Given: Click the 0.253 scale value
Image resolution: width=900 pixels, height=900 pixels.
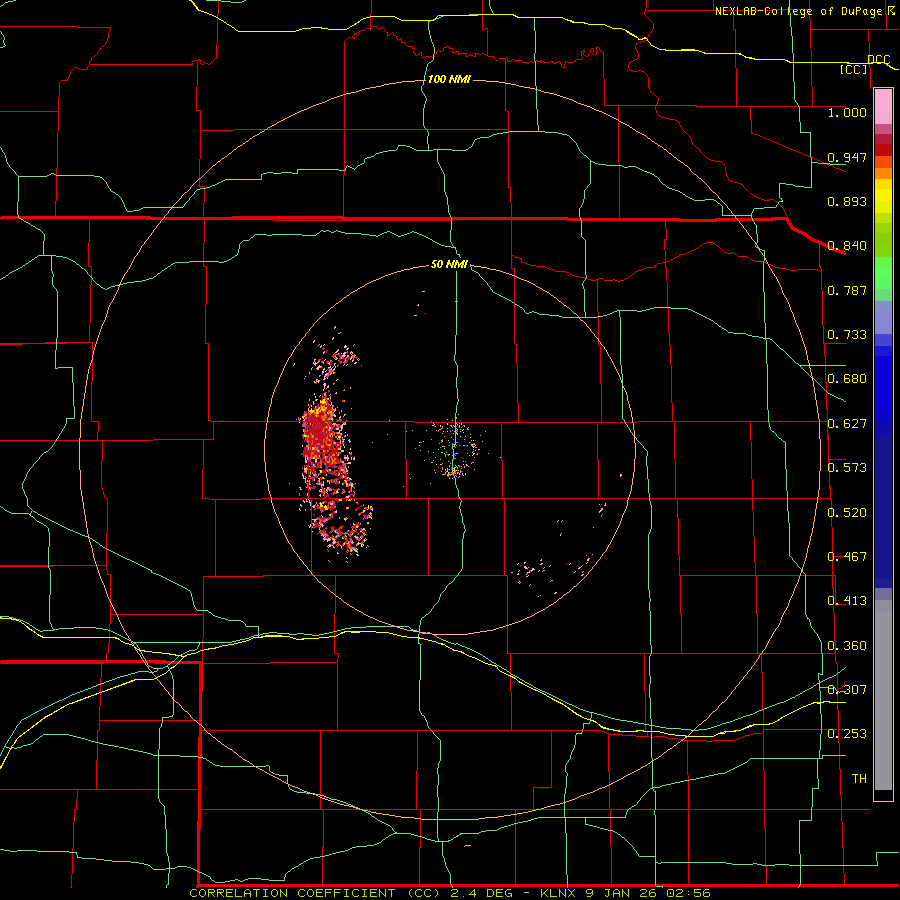Looking at the screenshot, I should pyautogui.click(x=847, y=734).
